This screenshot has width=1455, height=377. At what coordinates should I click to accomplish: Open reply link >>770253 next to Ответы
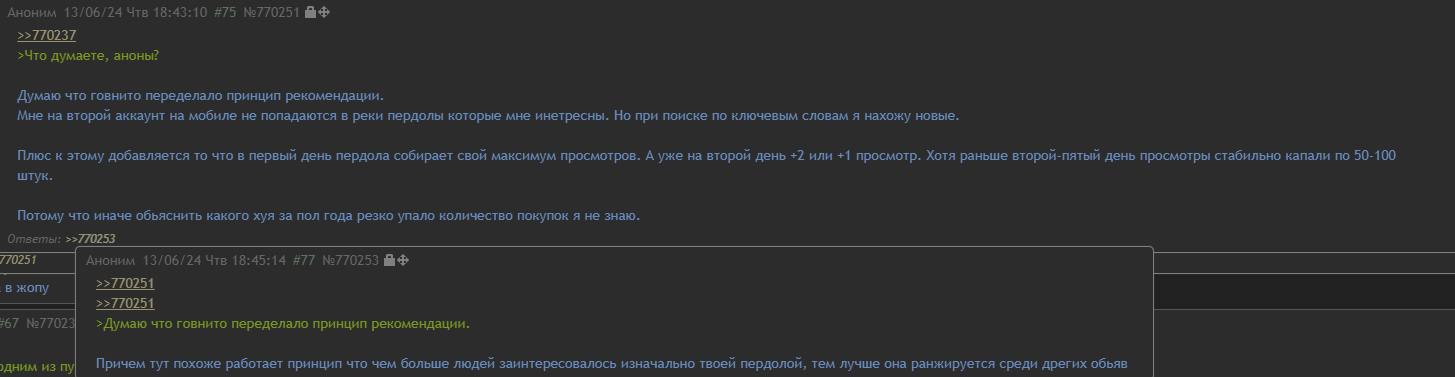pos(90,239)
